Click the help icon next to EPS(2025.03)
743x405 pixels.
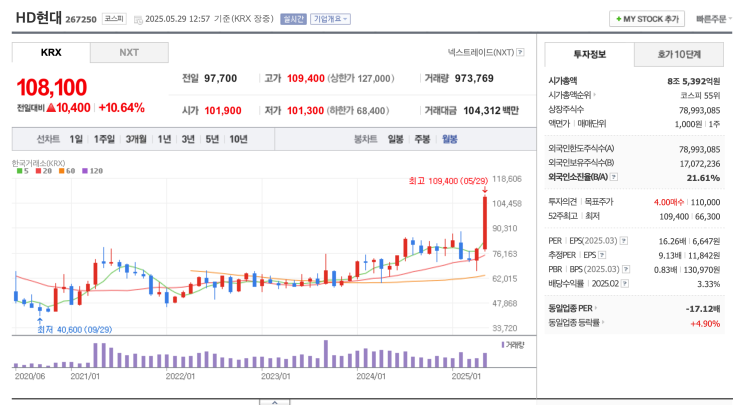tap(624, 241)
